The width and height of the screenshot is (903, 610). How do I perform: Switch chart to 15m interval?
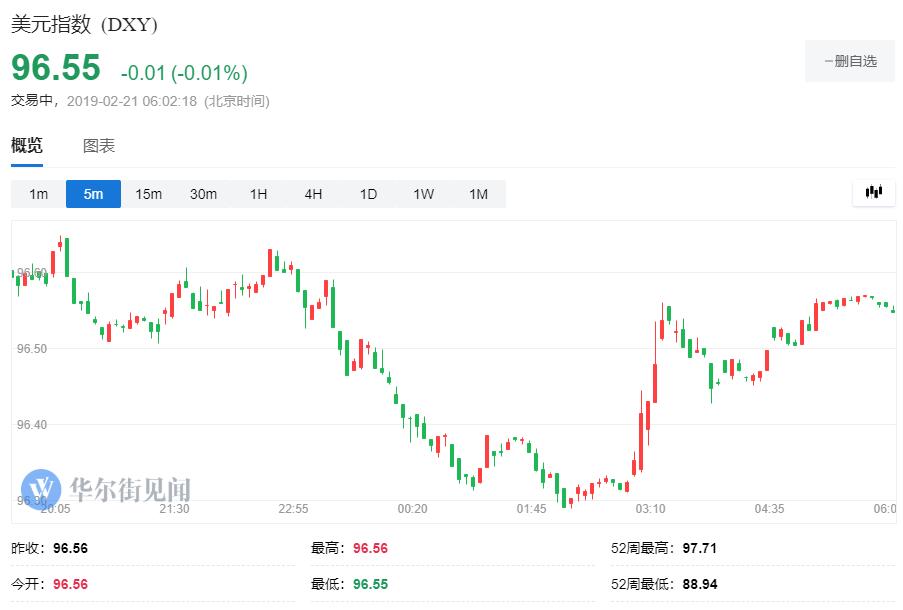148,194
